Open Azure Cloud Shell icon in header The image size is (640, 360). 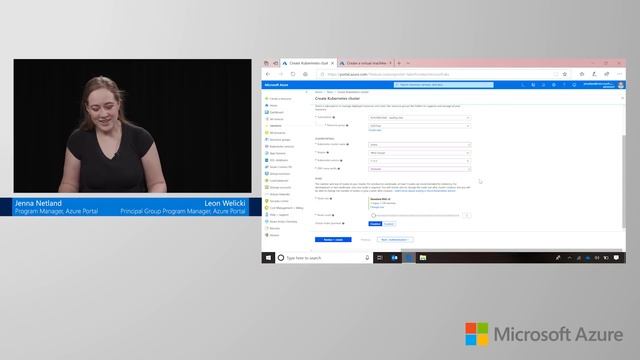click(x=522, y=85)
